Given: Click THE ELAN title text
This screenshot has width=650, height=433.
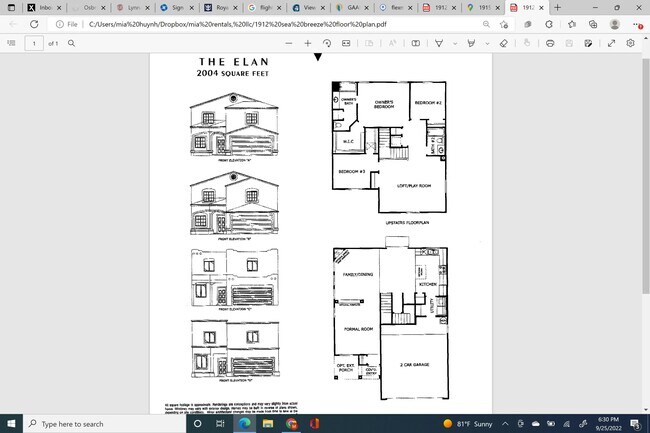Looking at the screenshot, I should click(233, 62).
